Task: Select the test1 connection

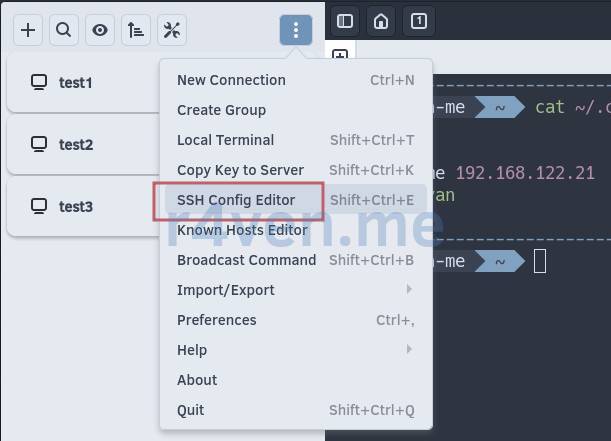Action: pos(76,83)
